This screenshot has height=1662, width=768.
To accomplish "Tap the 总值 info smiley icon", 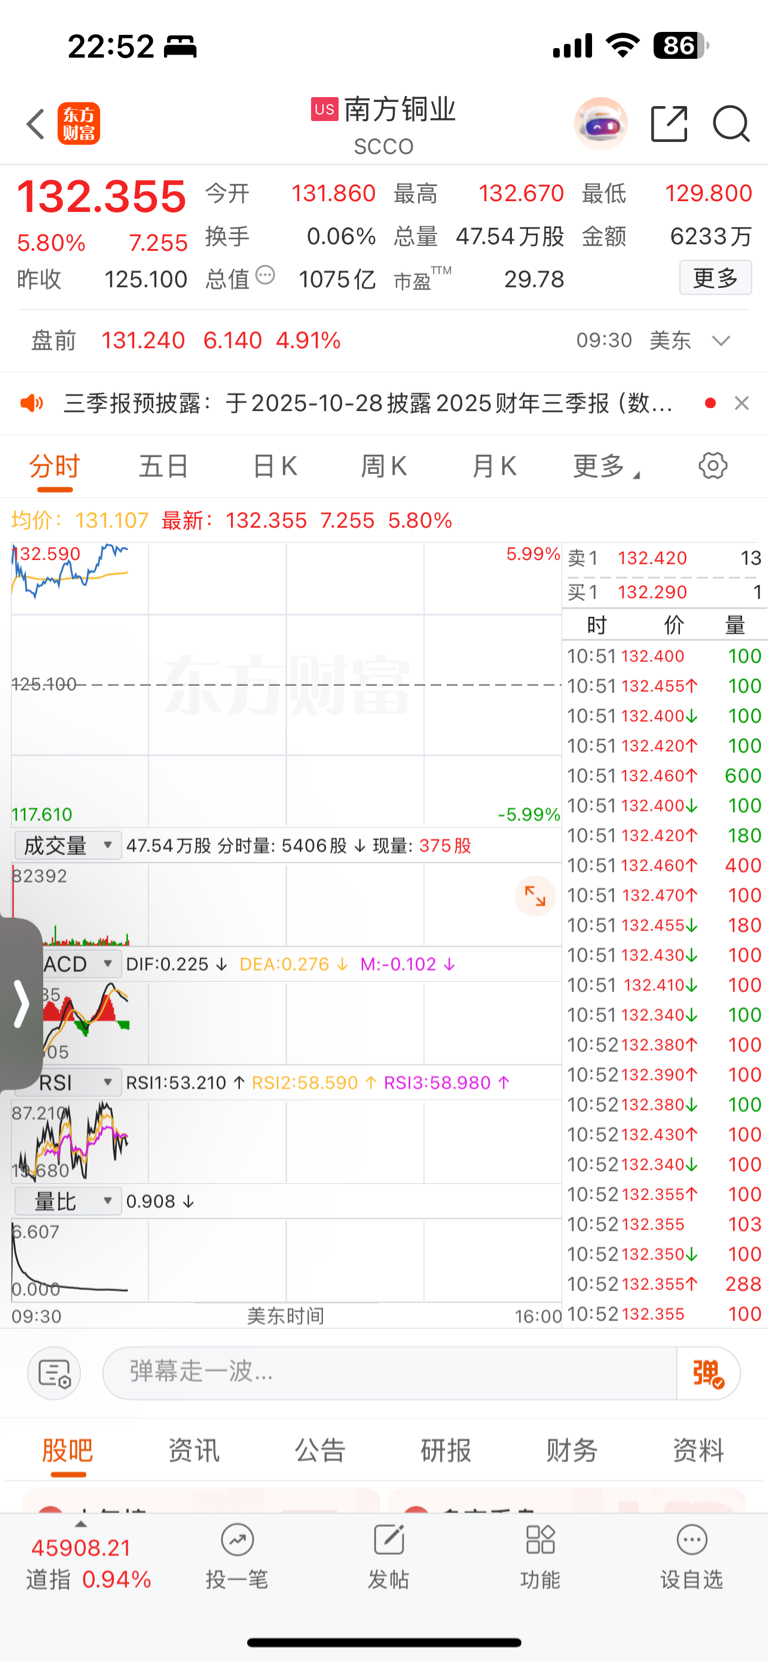I will tap(265, 275).
